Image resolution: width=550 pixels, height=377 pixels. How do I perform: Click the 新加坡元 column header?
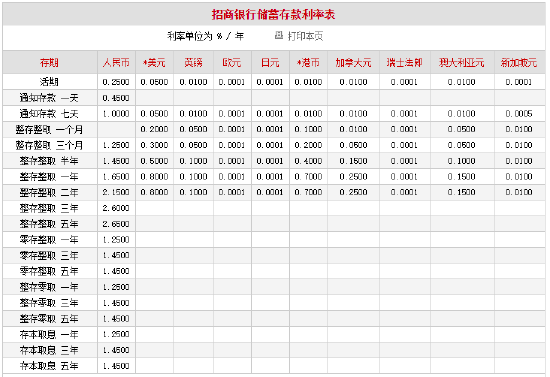click(519, 63)
